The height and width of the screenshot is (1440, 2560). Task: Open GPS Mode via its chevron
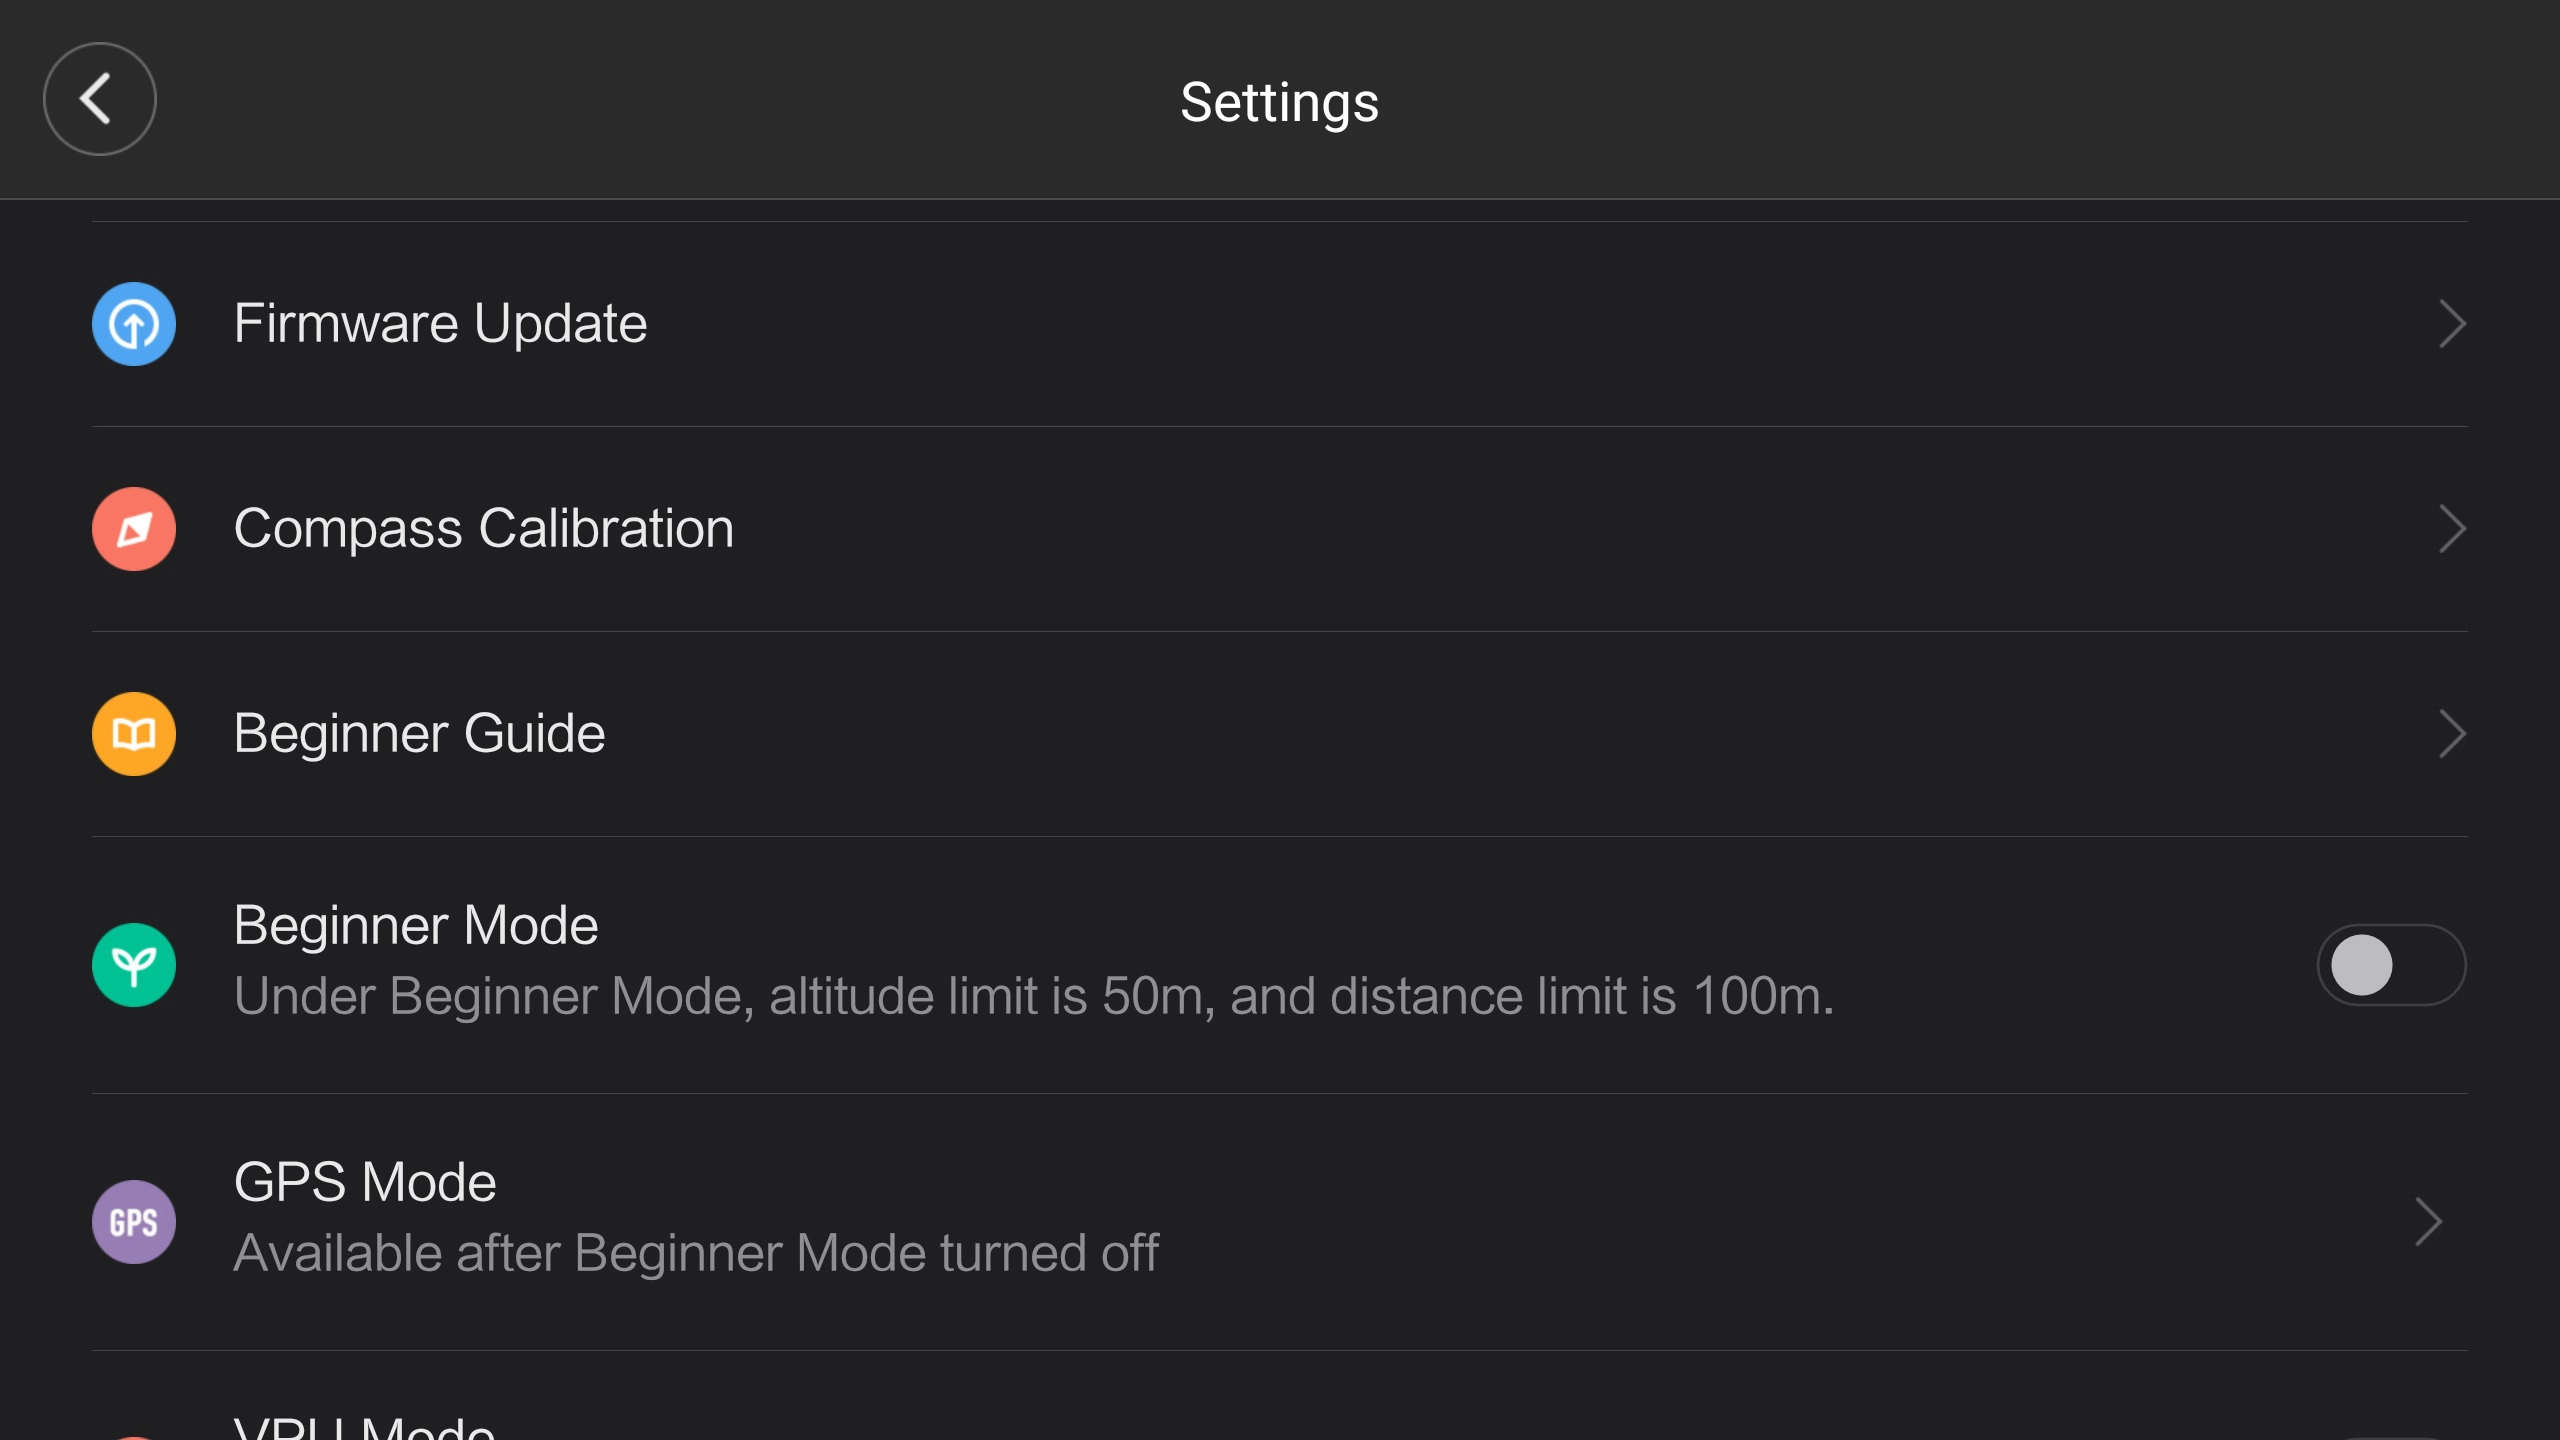pyautogui.click(x=2428, y=1222)
